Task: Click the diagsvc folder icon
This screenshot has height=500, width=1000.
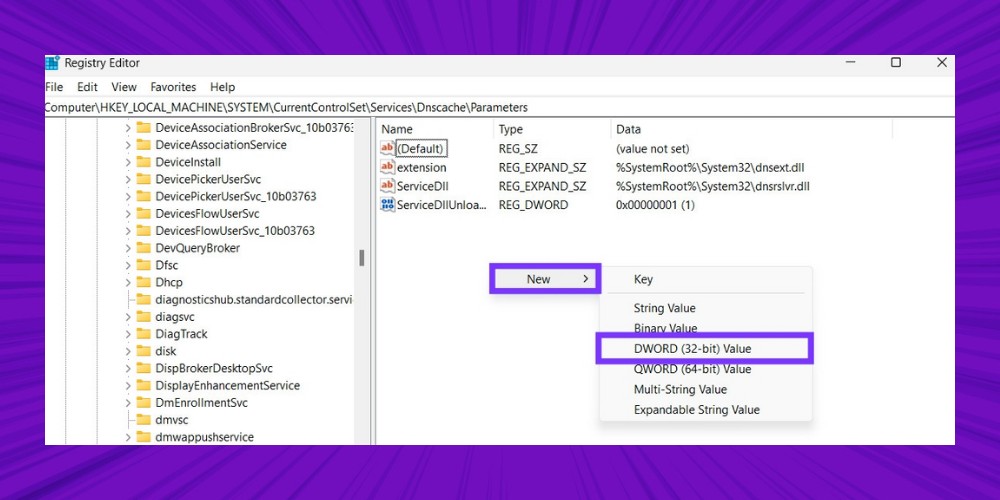Action: tap(143, 317)
